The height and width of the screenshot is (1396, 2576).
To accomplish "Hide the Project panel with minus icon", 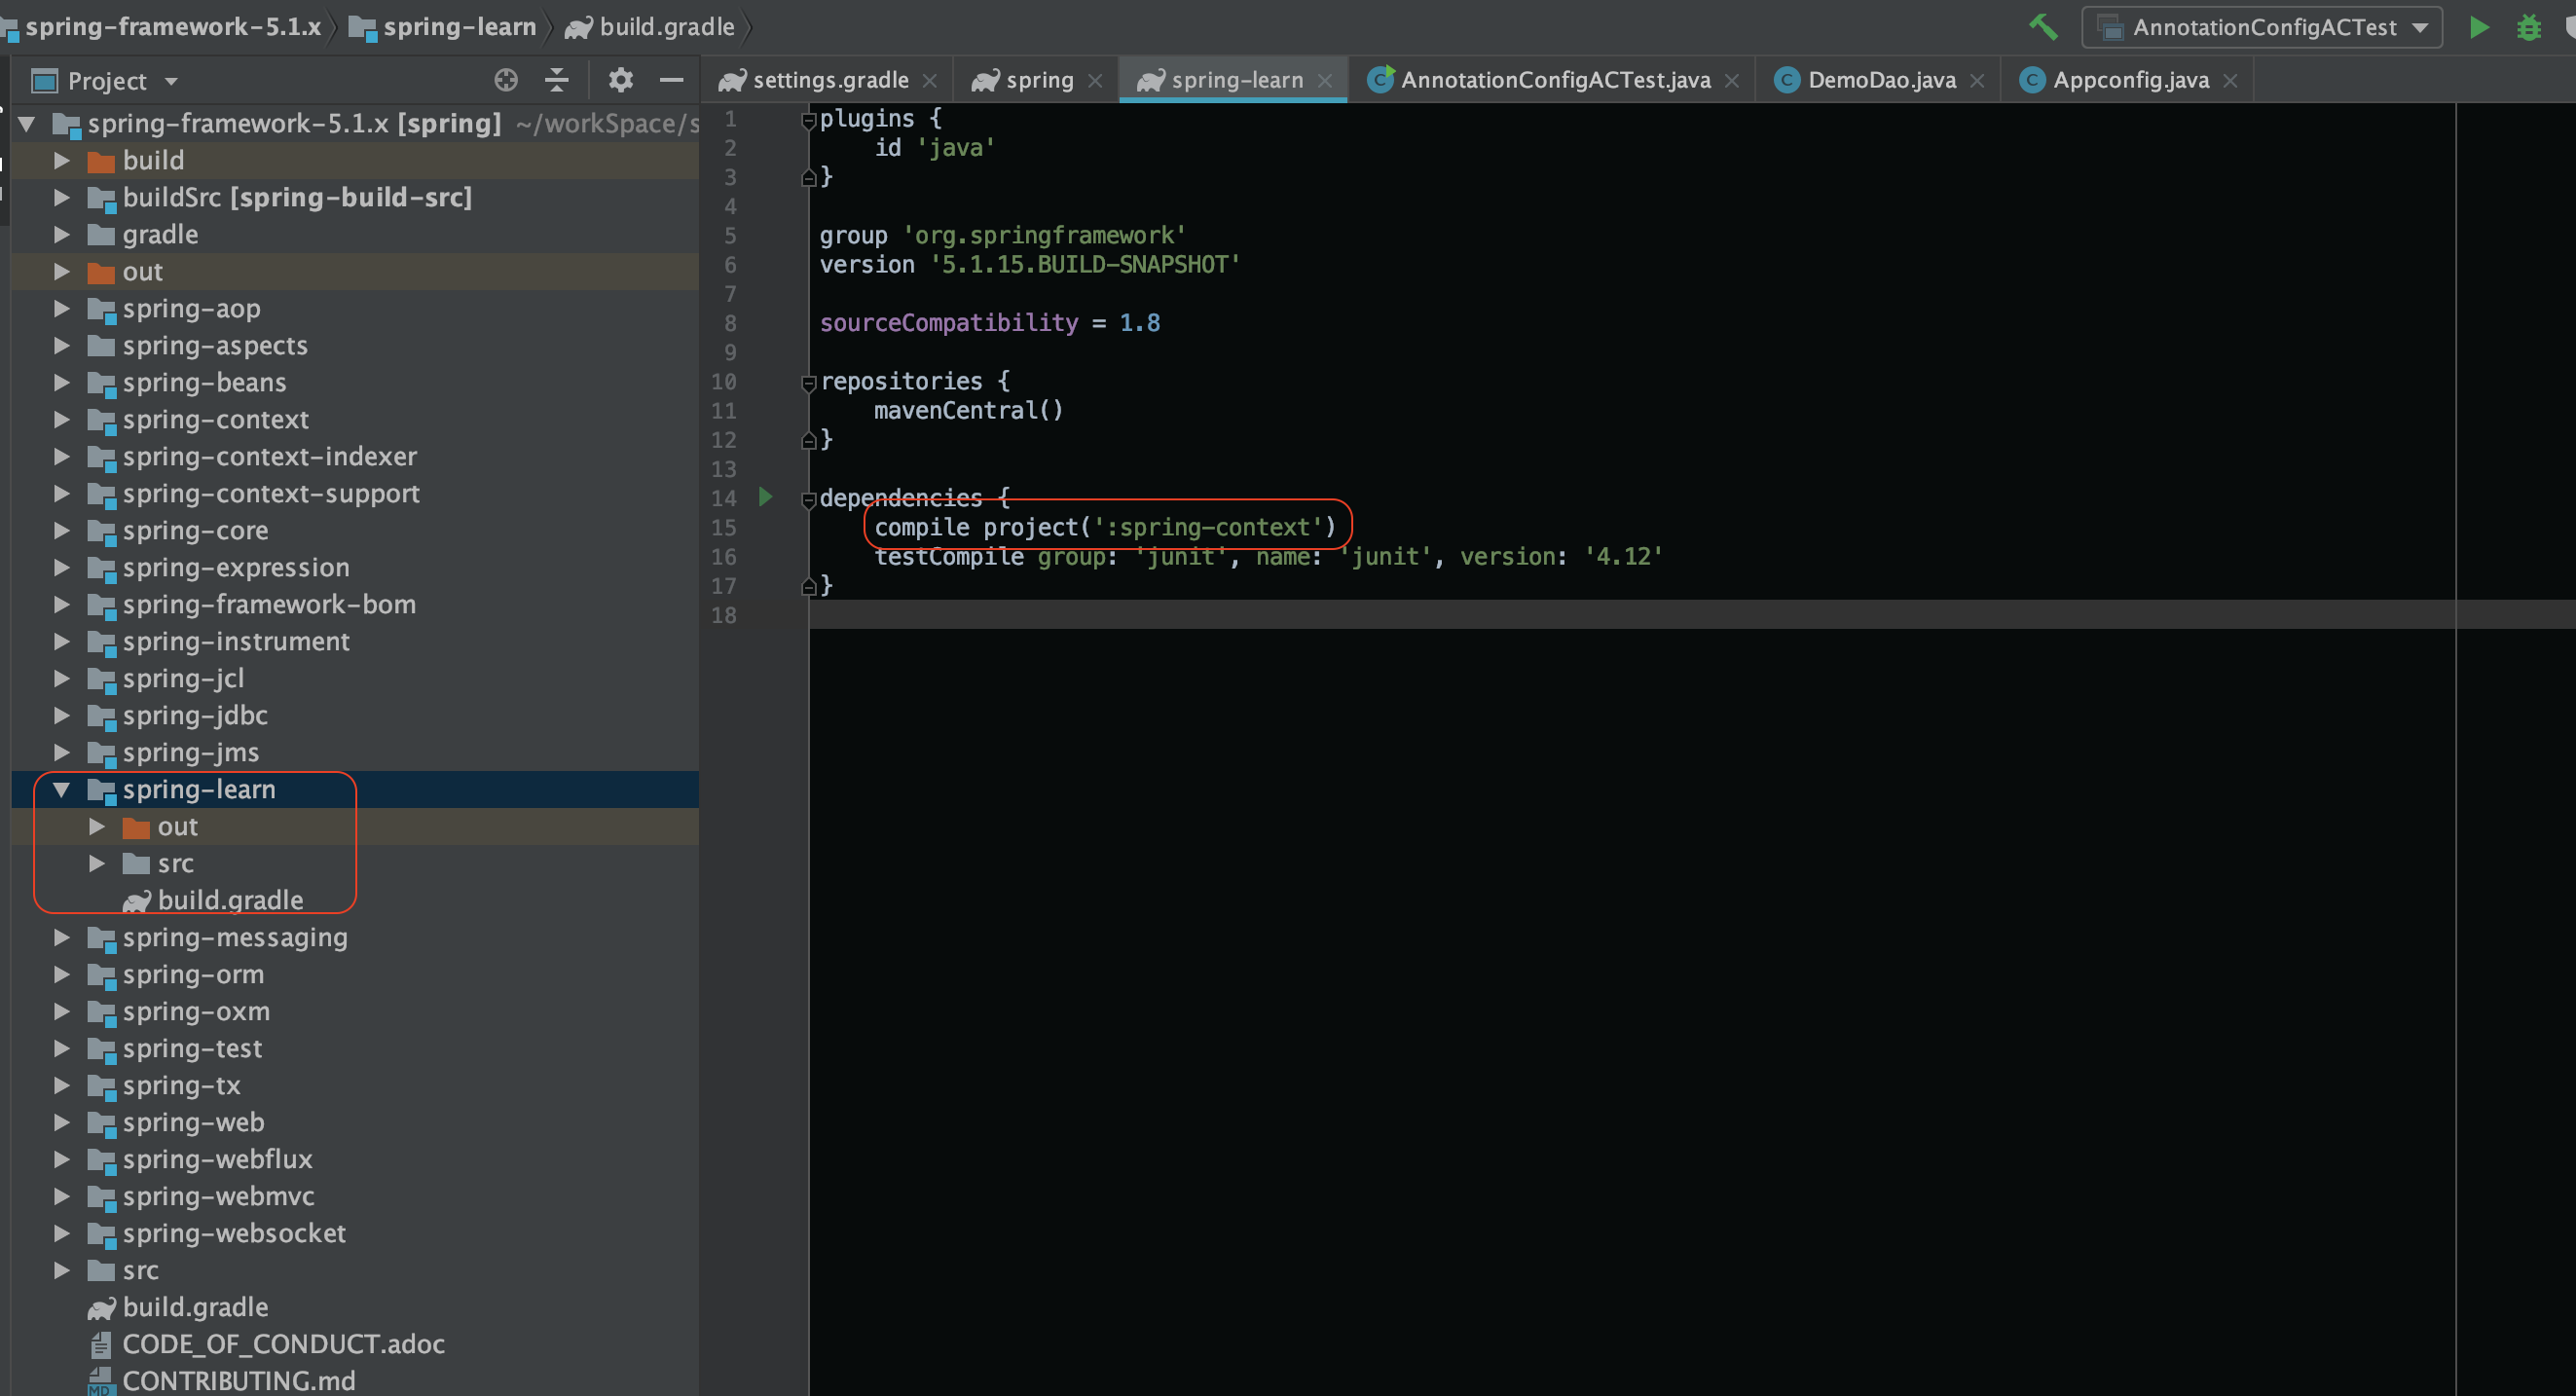I will pos(672,80).
